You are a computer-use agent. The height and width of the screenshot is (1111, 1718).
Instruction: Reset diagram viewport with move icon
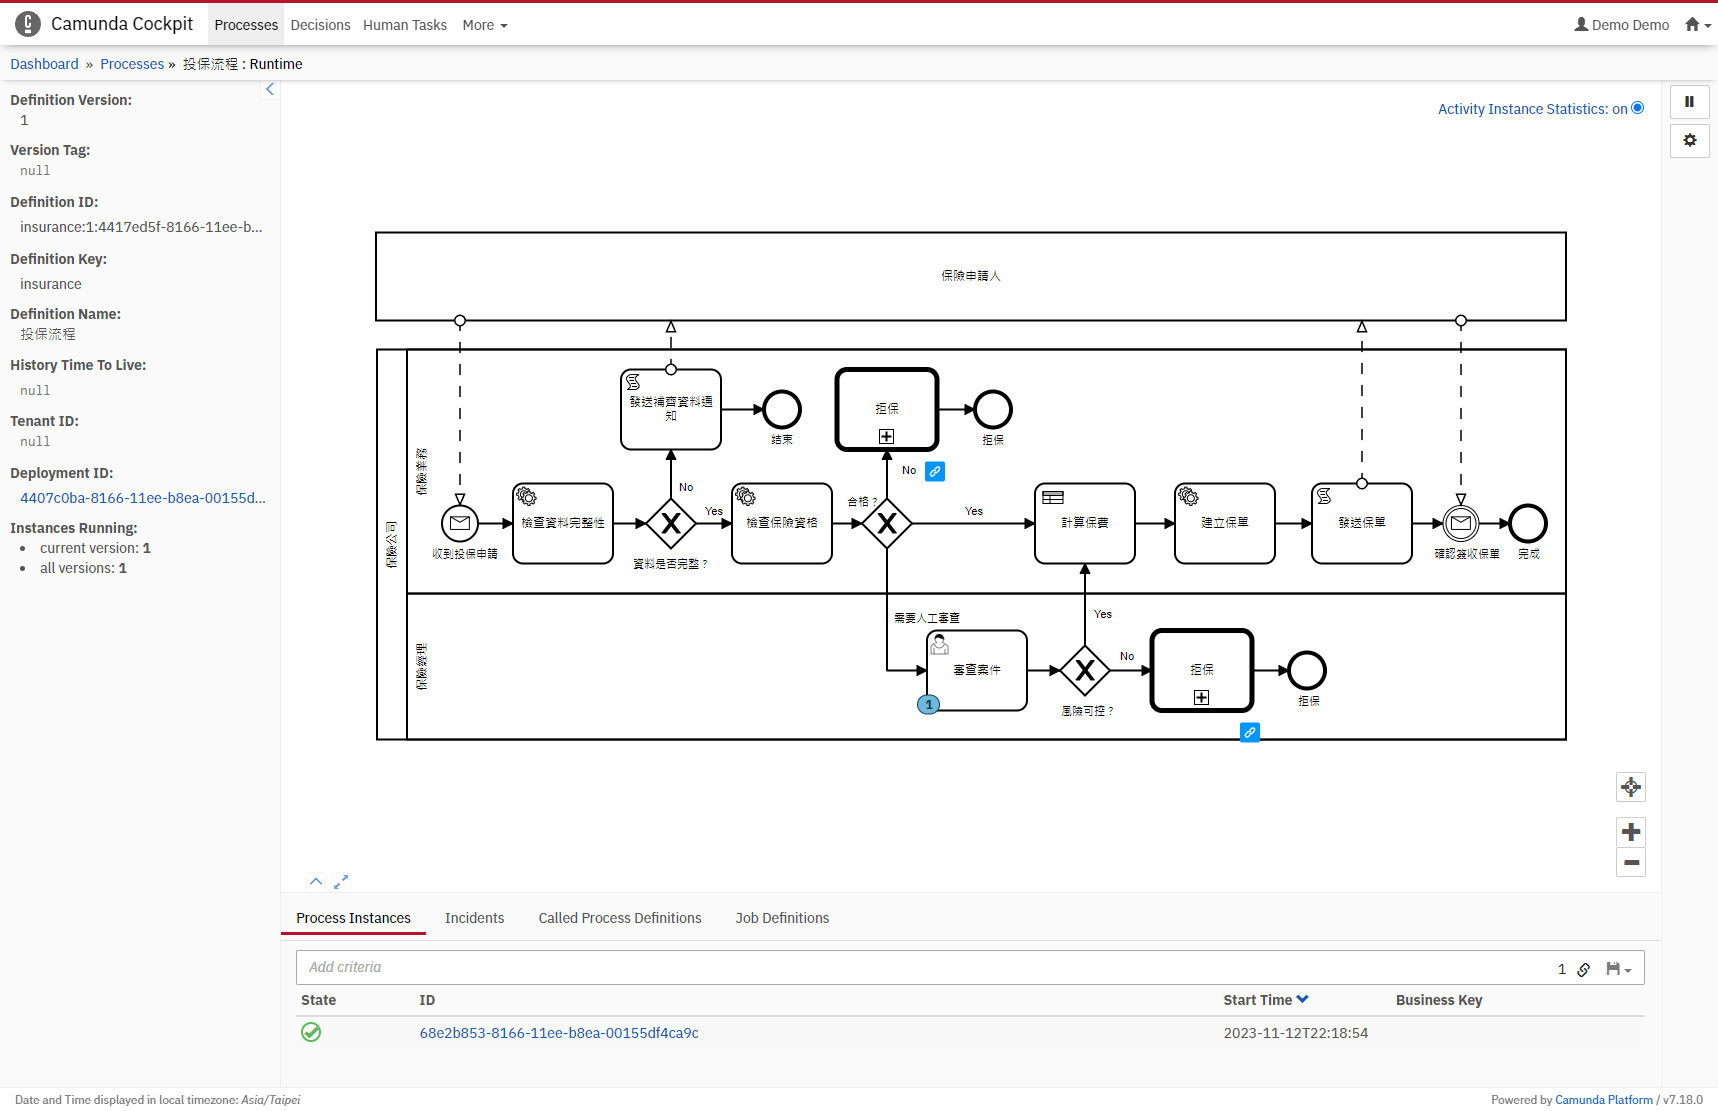pyautogui.click(x=1631, y=787)
